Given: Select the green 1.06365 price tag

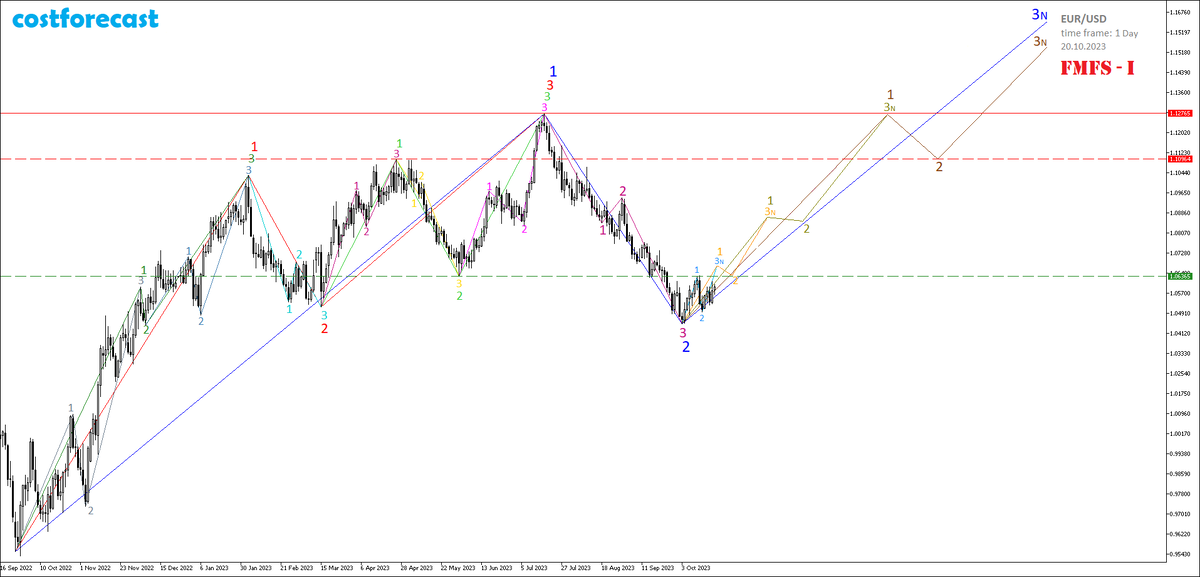Looking at the screenshot, I should click(1179, 275).
